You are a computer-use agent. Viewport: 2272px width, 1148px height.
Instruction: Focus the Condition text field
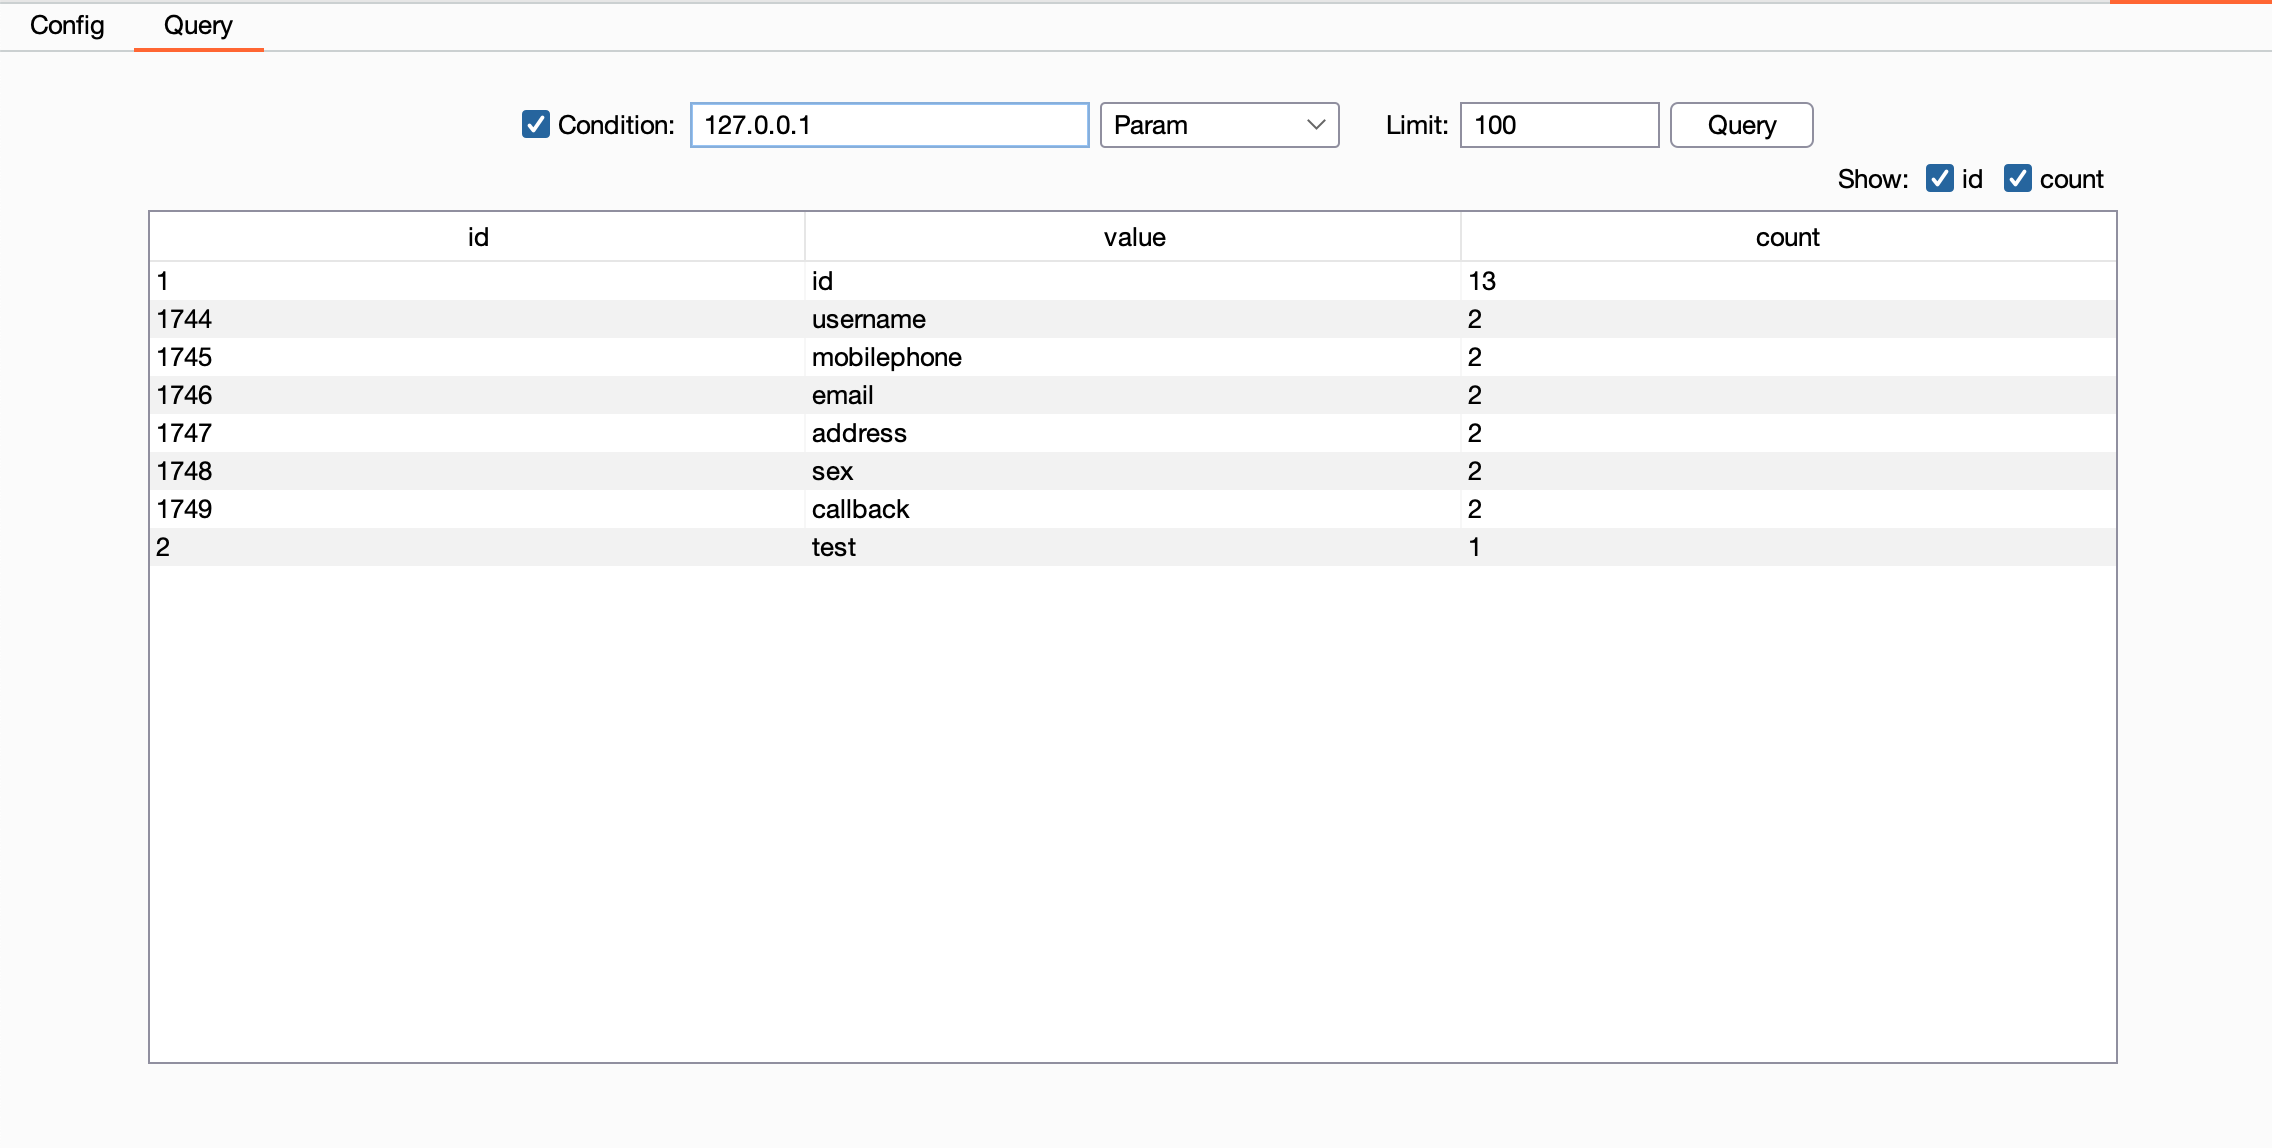[888, 125]
